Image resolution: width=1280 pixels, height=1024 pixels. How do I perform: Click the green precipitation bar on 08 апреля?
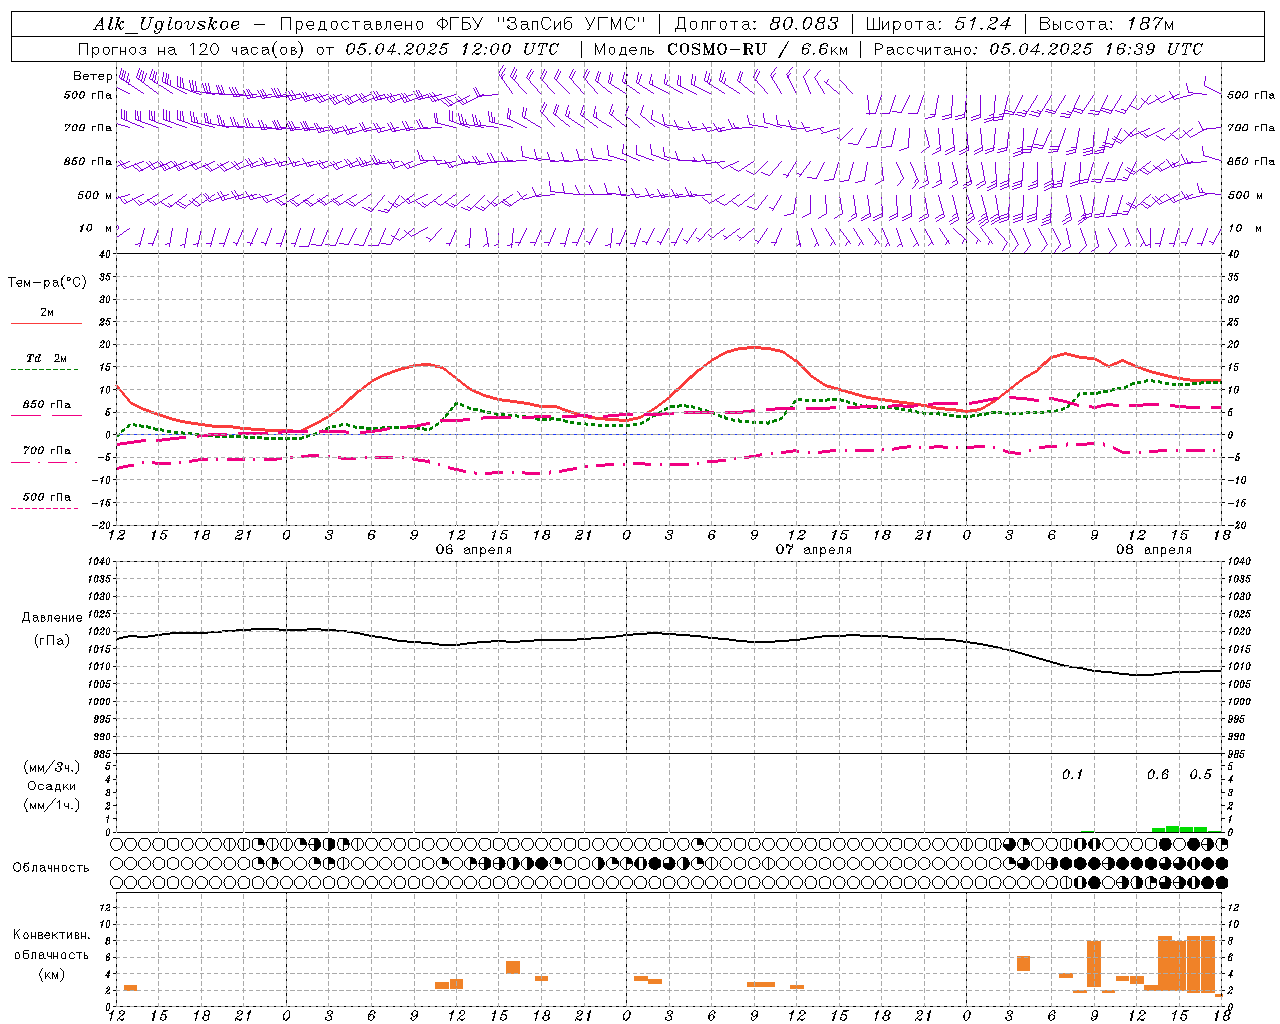tap(1180, 829)
